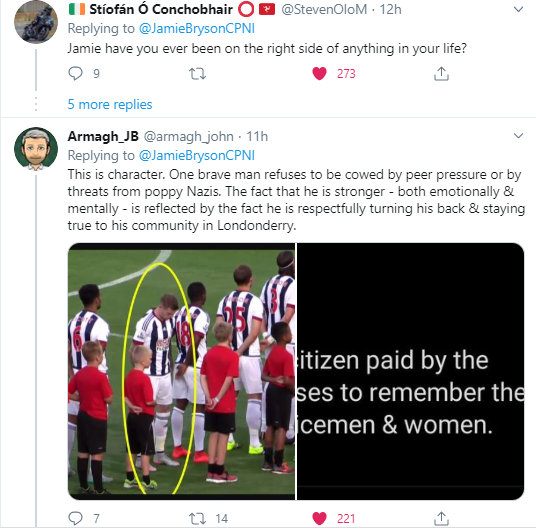The image size is (536, 531).
Task: Retweet Armagh_JB's tweet with 14 retweets
Action: click(x=197, y=519)
